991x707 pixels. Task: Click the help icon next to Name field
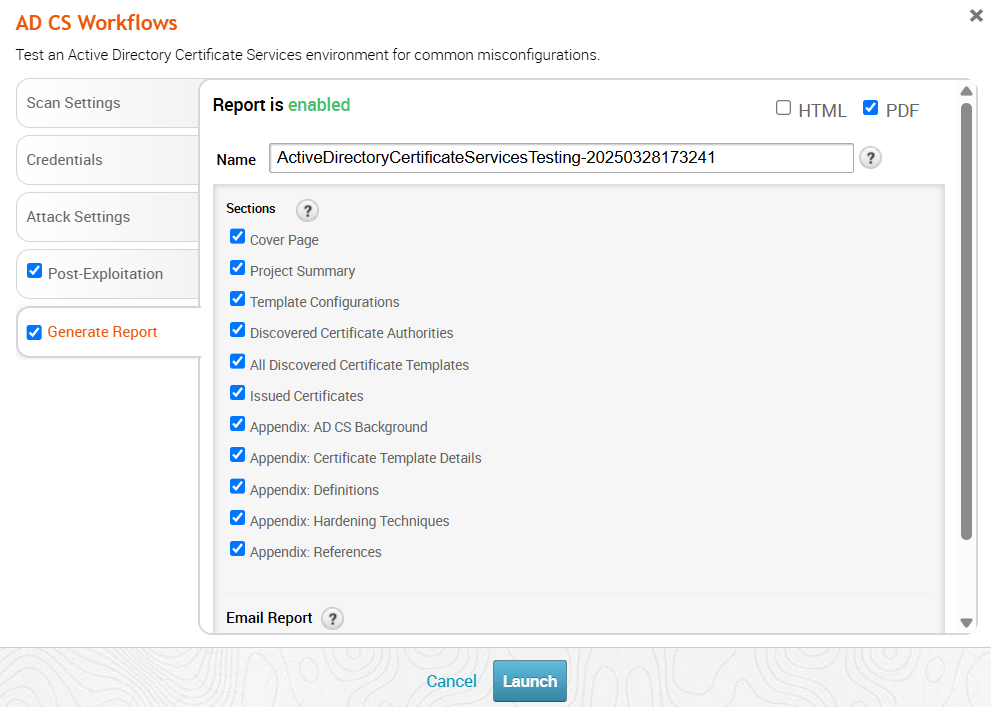(x=870, y=158)
